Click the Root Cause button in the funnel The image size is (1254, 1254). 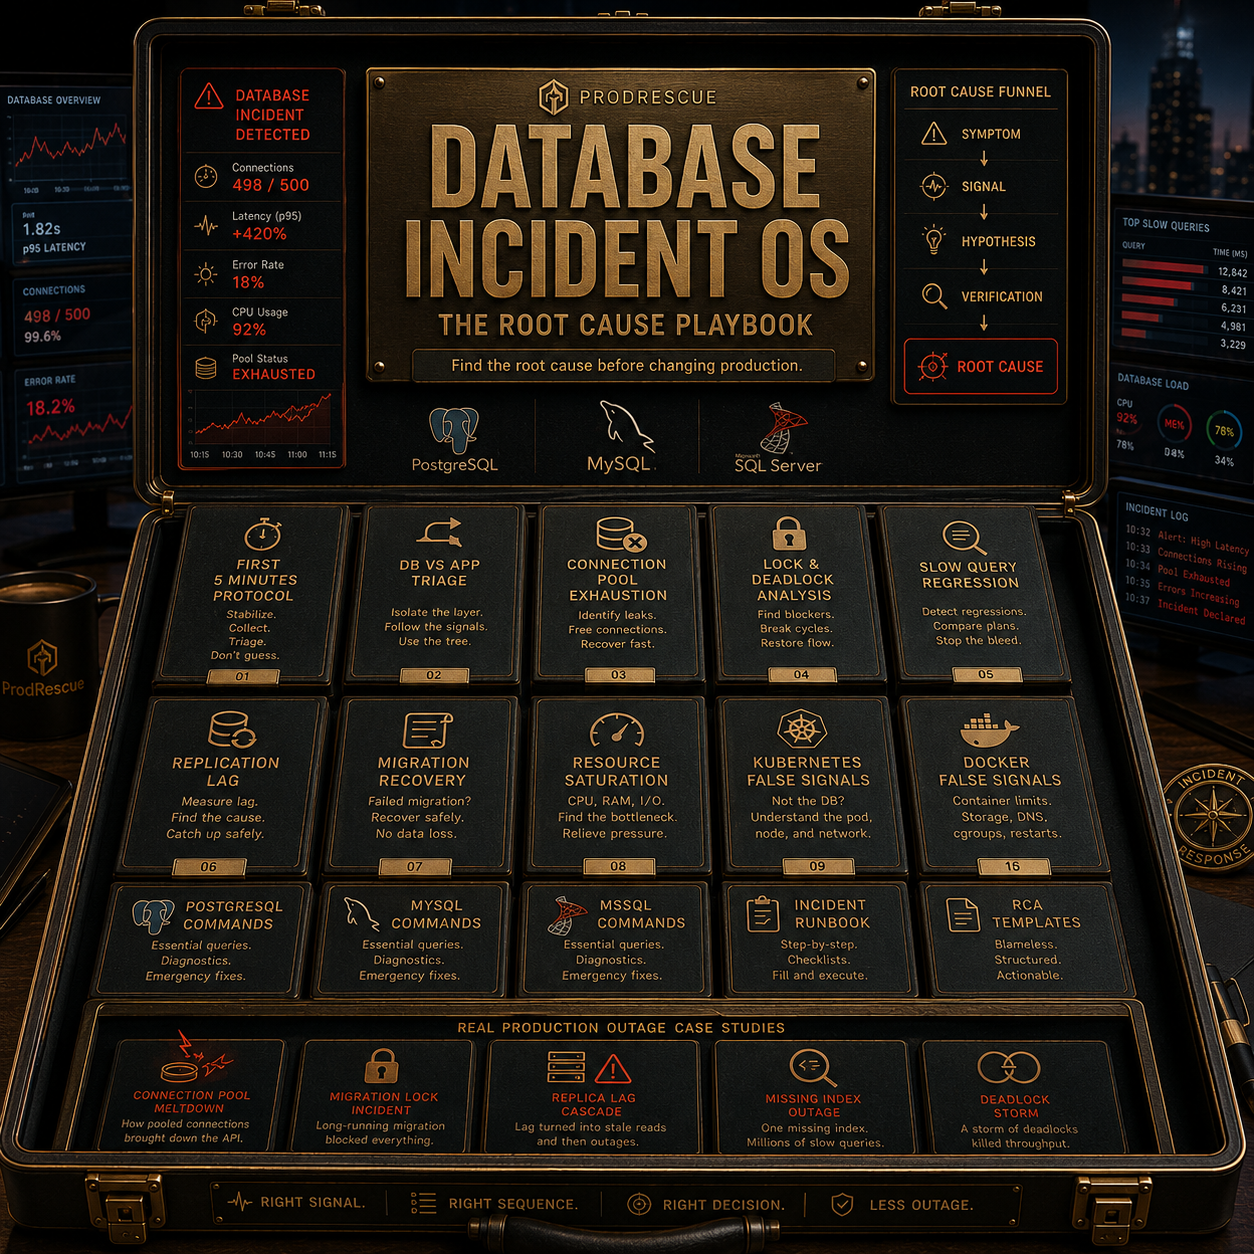pos(980,366)
